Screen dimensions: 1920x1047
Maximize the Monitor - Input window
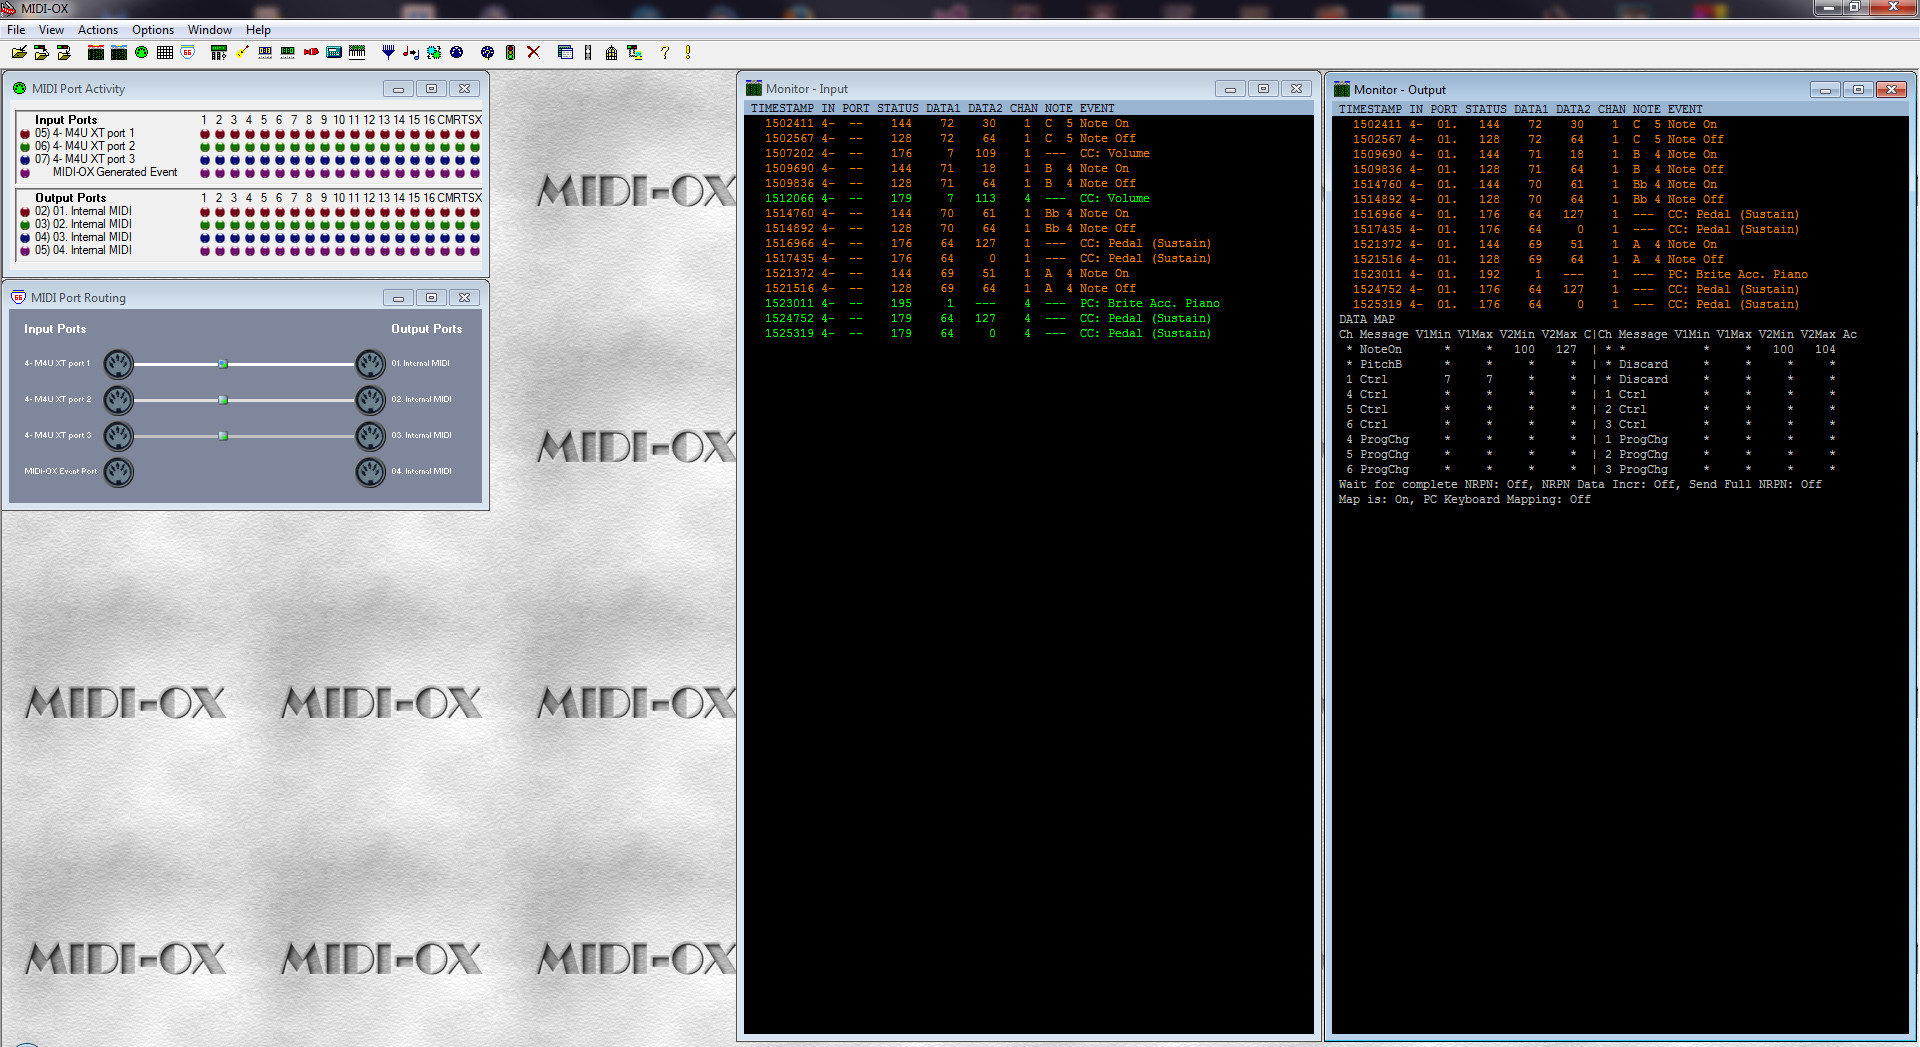click(x=1263, y=89)
